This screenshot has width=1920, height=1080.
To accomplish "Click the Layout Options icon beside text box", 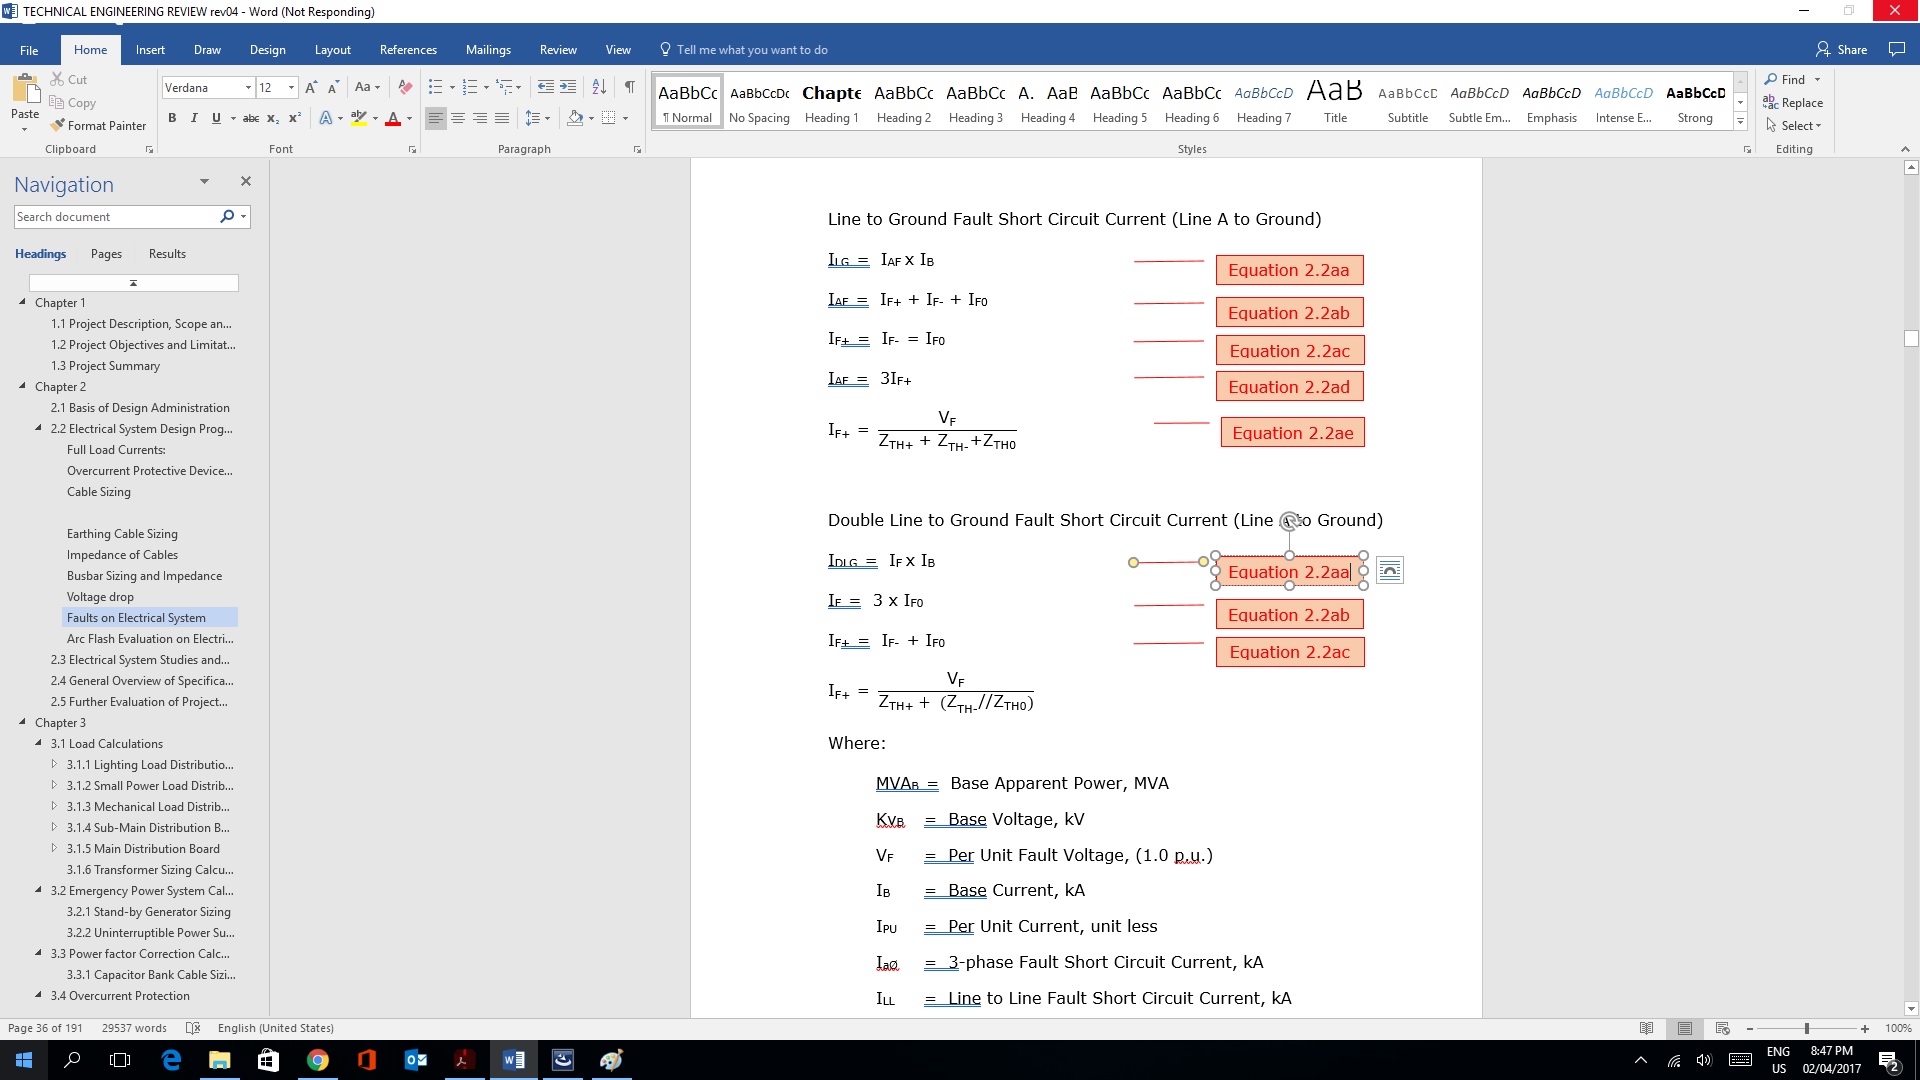I will coord(1389,571).
